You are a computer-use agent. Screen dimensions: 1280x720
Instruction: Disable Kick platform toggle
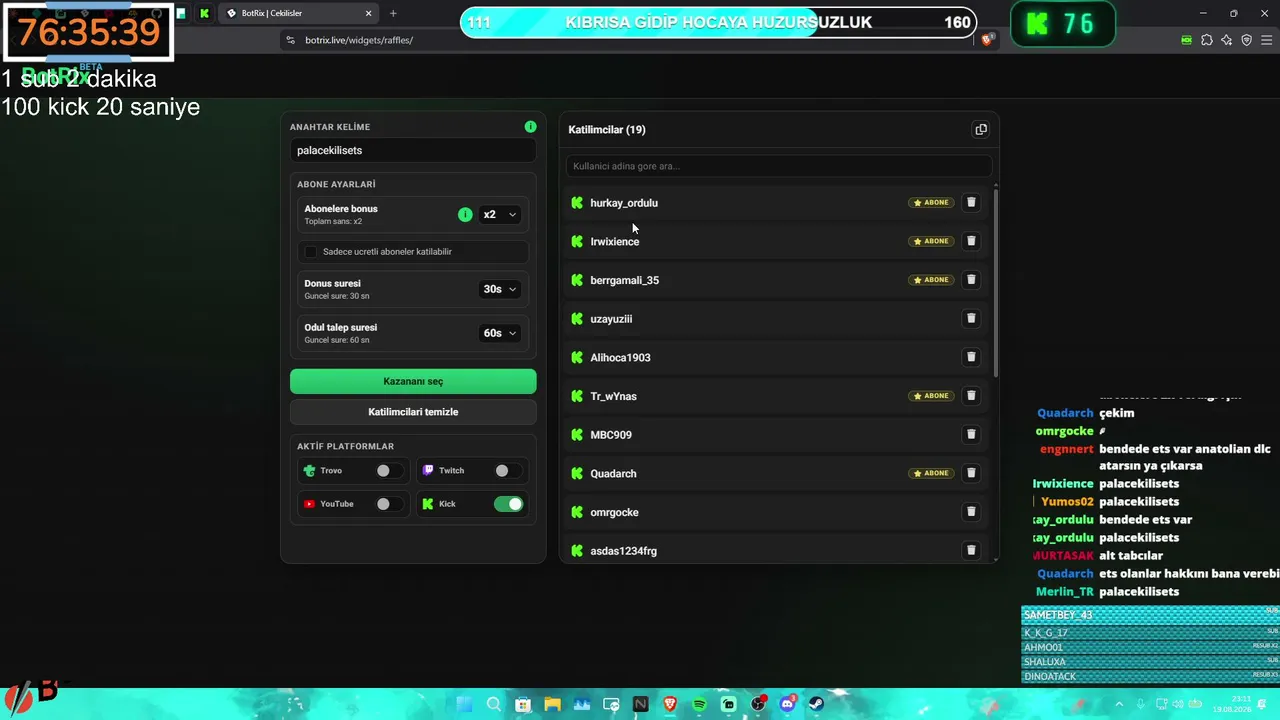[x=508, y=504]
